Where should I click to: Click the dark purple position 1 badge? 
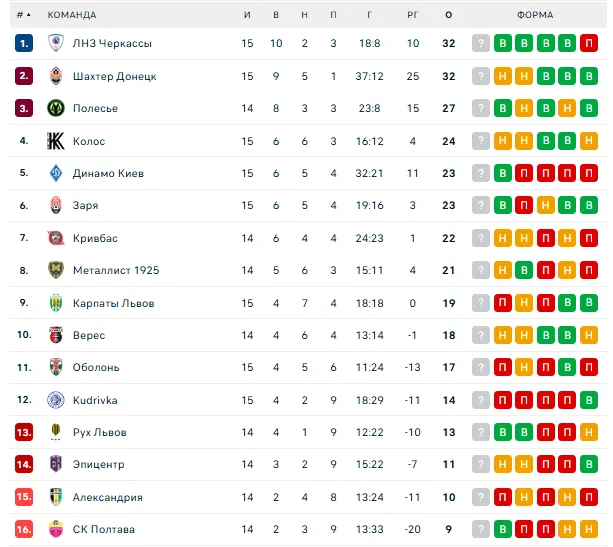24,43
